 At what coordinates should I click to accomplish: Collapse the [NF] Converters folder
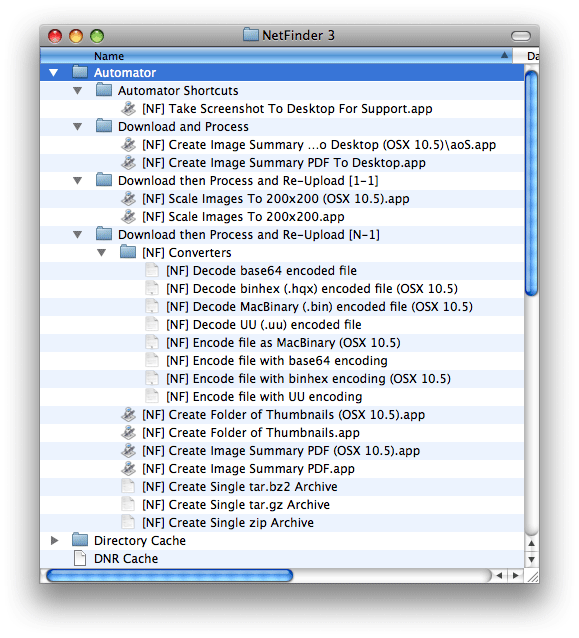coord(101,253)
